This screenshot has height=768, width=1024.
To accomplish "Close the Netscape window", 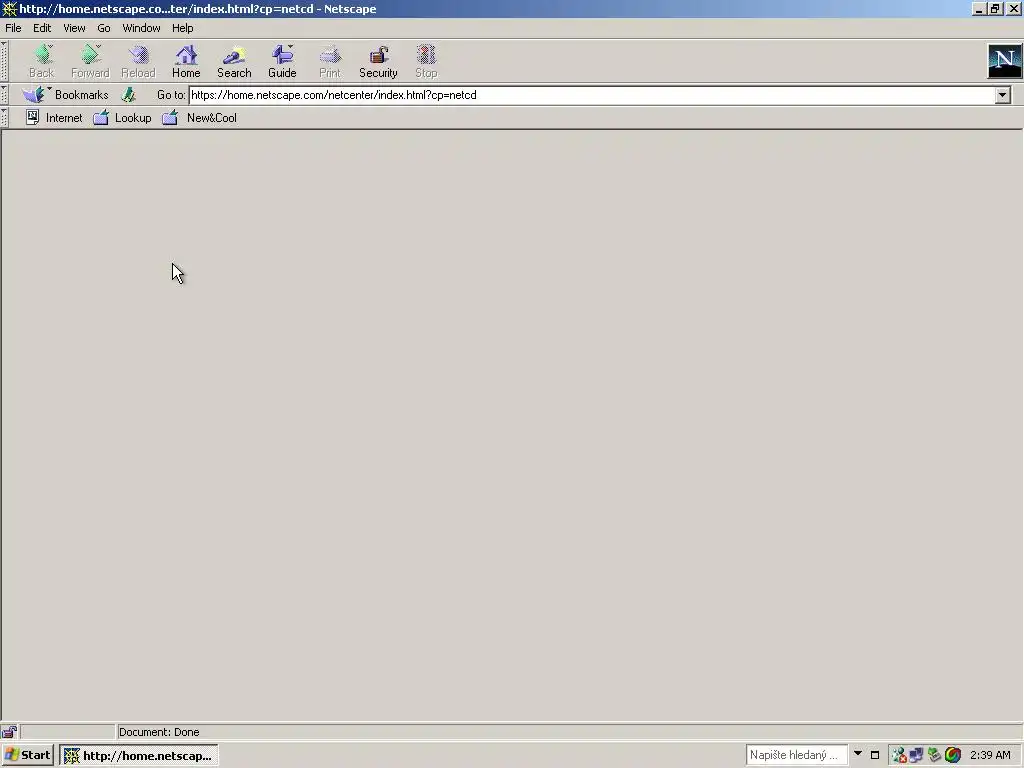I will [1013, 9].
